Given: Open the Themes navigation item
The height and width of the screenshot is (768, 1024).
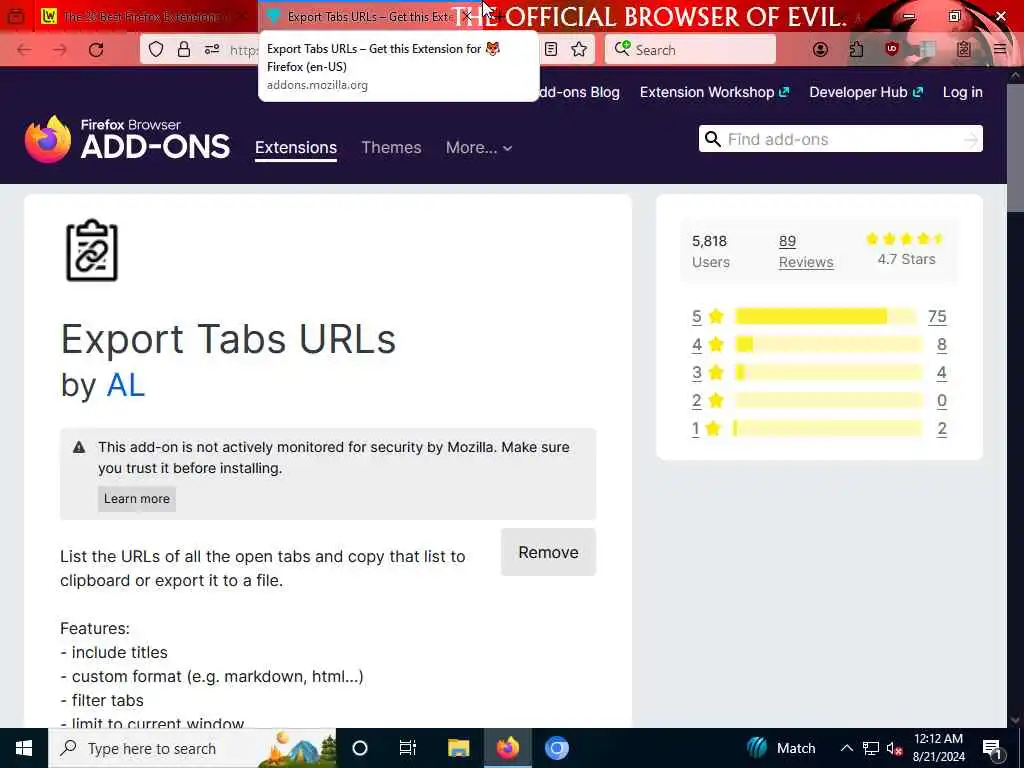Looking at the screenshot, I should (x=391, y=148).
